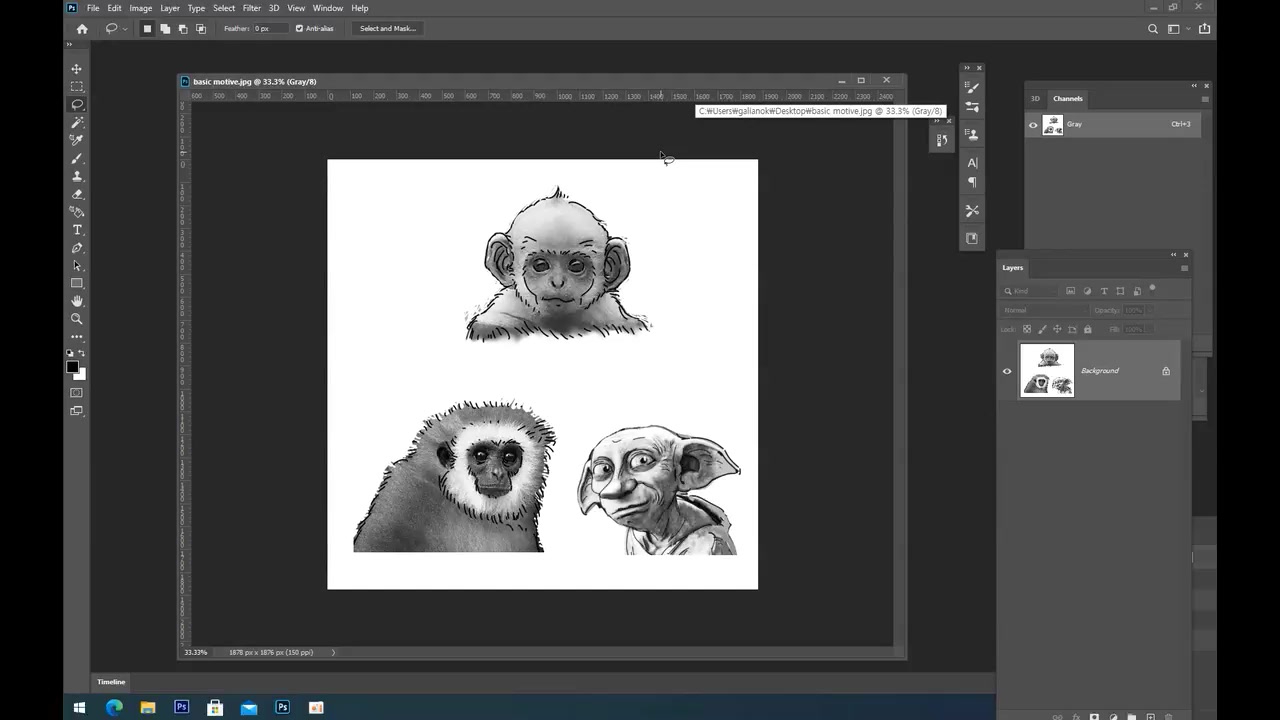Switch to the 3D panel tab
Viewport: 1280px width, 720px height.
(1035, 98)
